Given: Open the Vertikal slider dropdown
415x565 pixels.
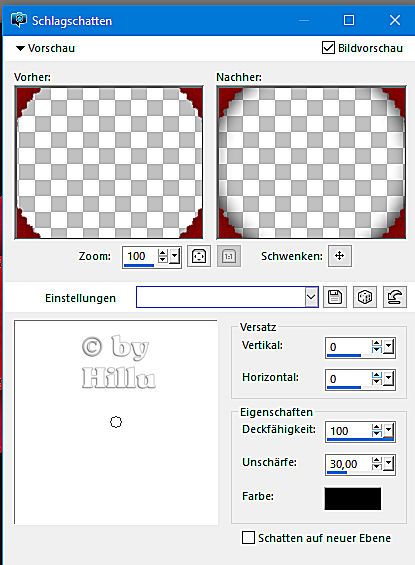Looking at the screenshot, I should click(x=389, y=347).
